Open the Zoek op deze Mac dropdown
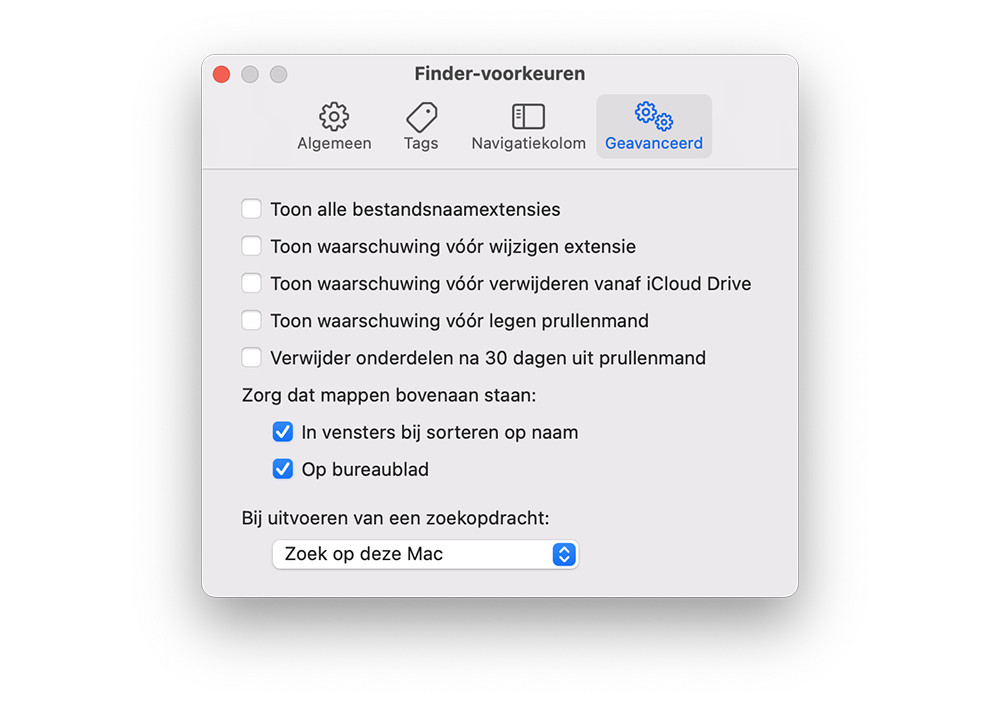Screen dimensions: 1000x703 [425, 554]
